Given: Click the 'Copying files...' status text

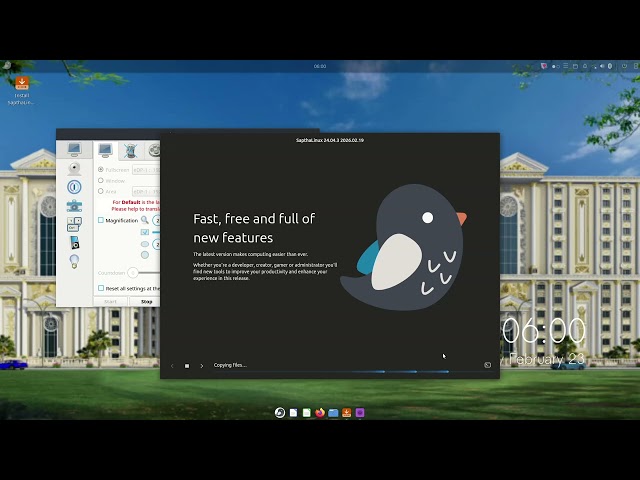Looking at the screenshot, I should click(230, 365).
